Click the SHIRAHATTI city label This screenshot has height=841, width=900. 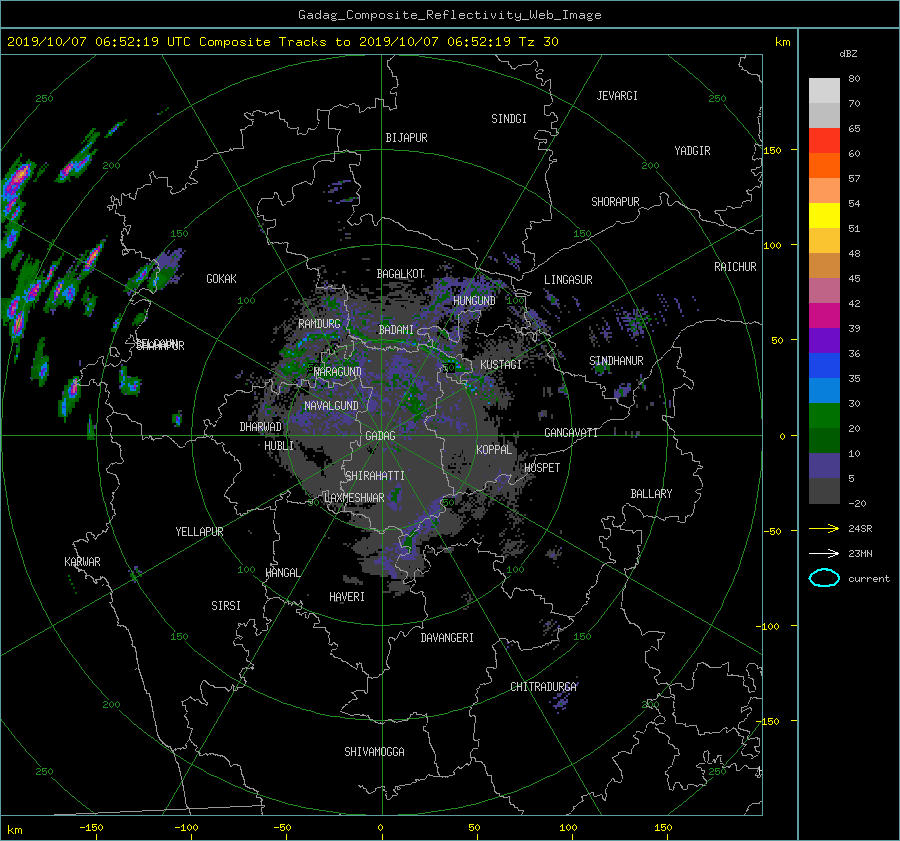pos(375,476)
